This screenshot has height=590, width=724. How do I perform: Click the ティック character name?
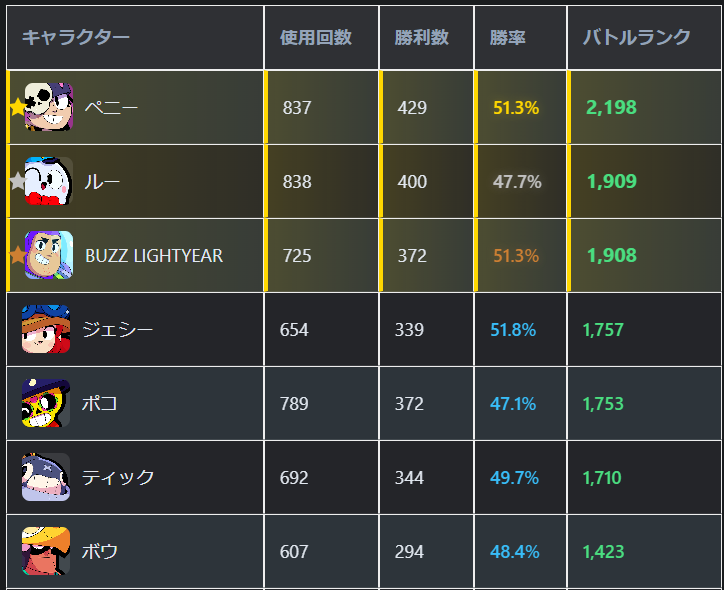[x=118, y=477]
